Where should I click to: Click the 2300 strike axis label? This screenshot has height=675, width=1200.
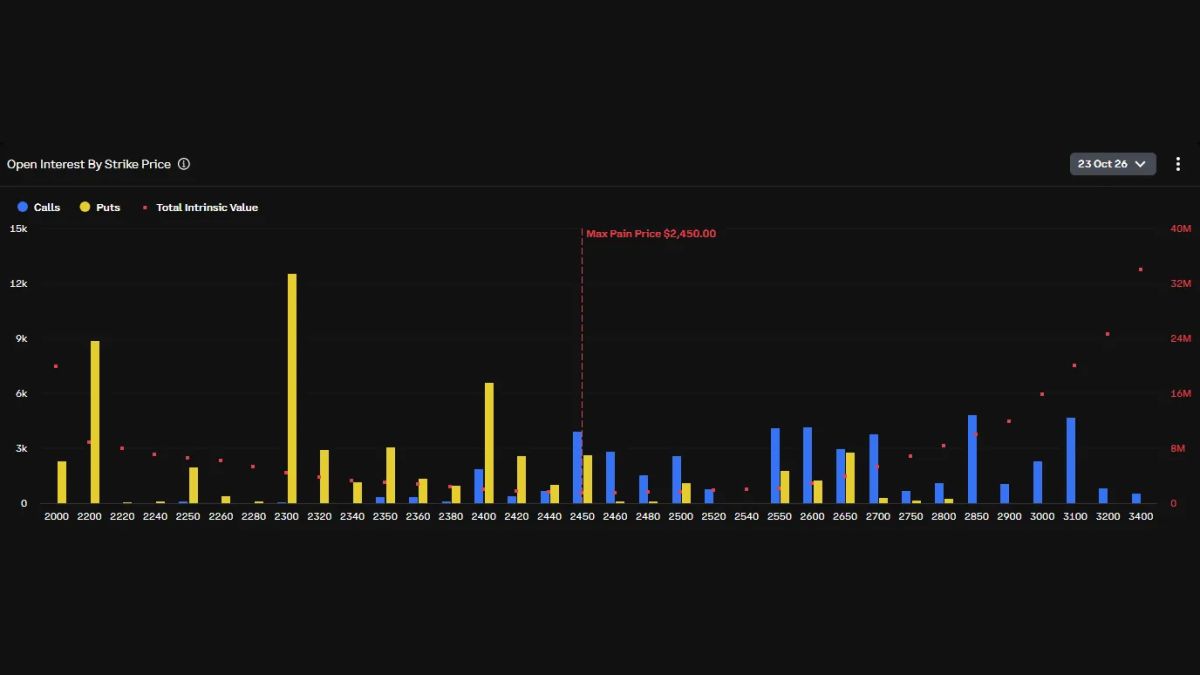287,516
